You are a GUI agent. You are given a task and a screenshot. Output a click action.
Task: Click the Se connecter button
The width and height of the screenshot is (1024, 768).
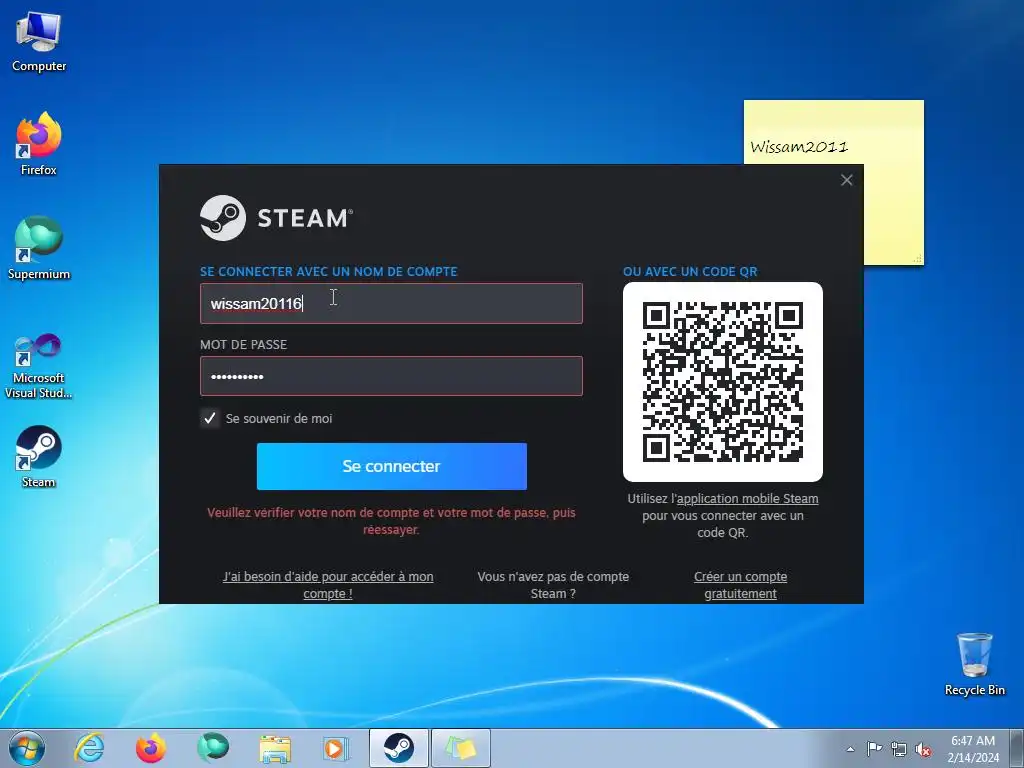tap(392, 466)
